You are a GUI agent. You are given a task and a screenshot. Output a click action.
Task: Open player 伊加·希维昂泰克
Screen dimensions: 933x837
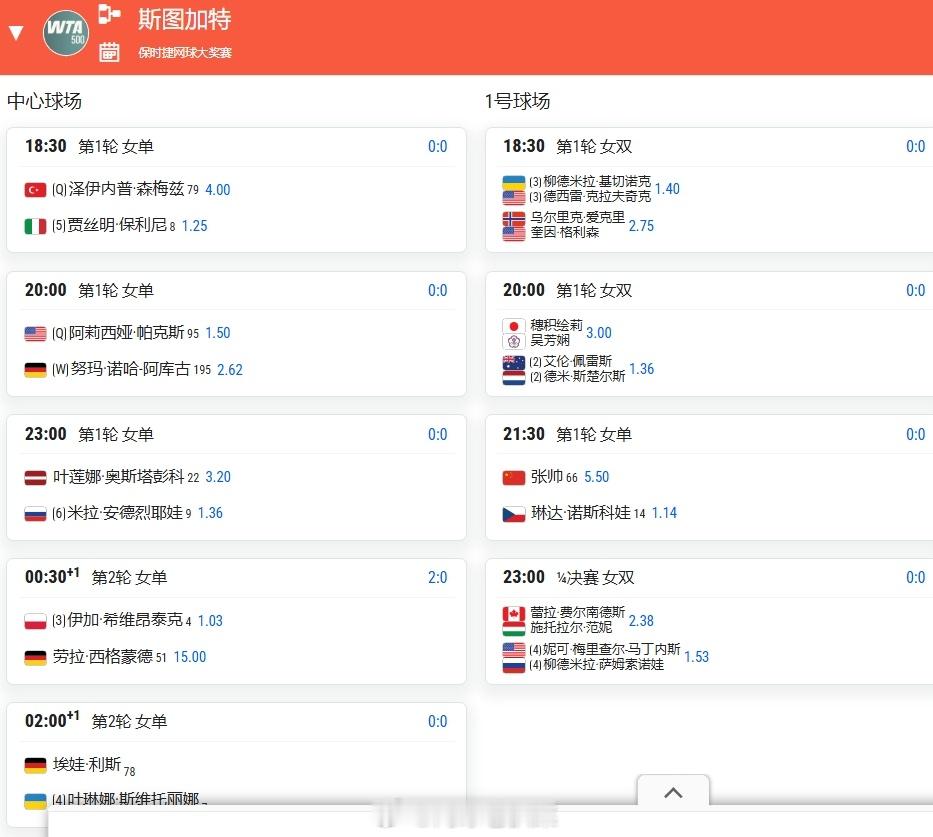click(x=125, y=620)
